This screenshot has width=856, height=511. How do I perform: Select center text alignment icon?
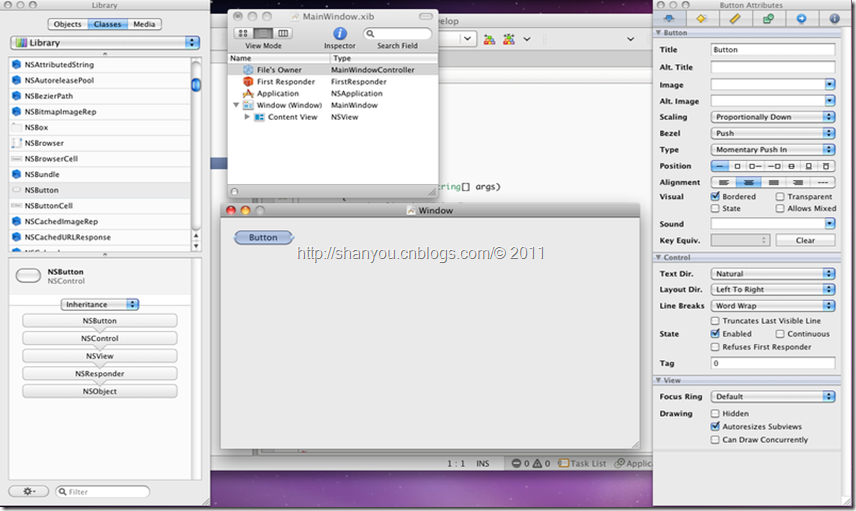pos(748,182)
